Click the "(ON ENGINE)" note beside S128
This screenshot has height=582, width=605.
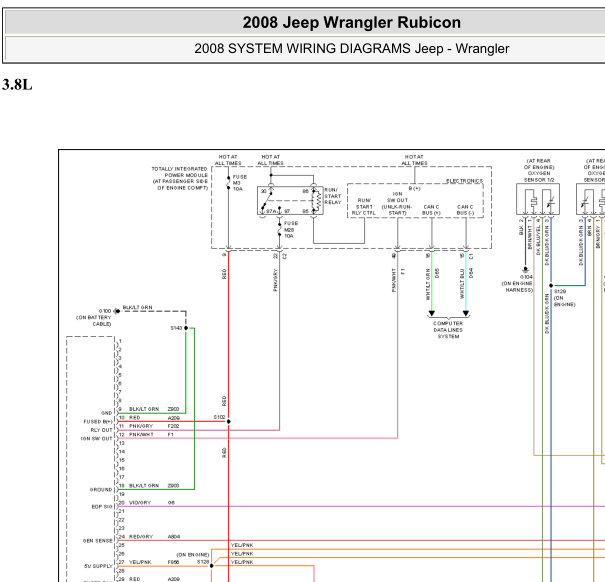[193, 555]
